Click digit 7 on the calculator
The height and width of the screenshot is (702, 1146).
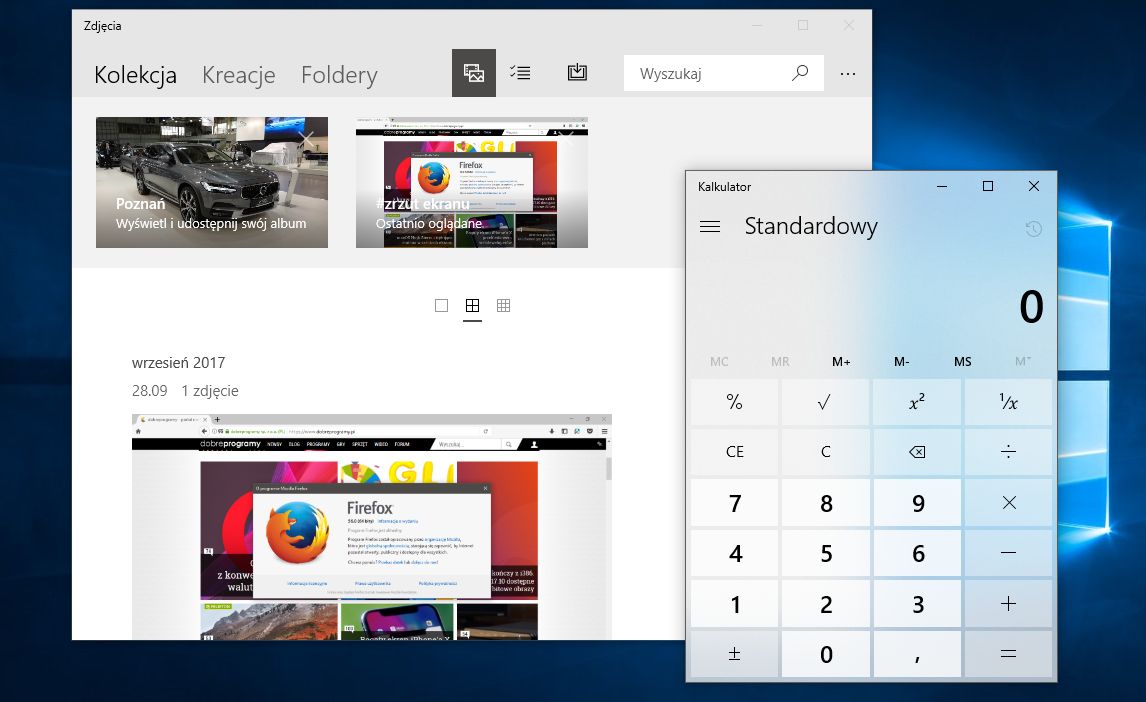coord(735,503)
